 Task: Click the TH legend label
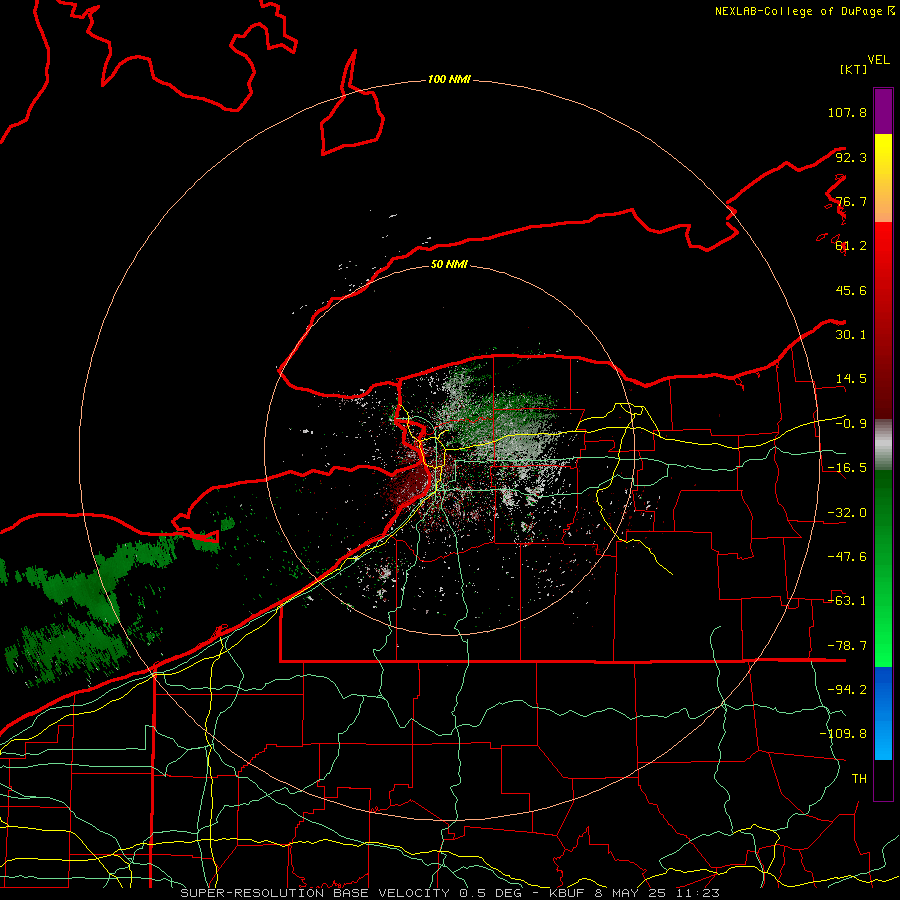point(859,779)
